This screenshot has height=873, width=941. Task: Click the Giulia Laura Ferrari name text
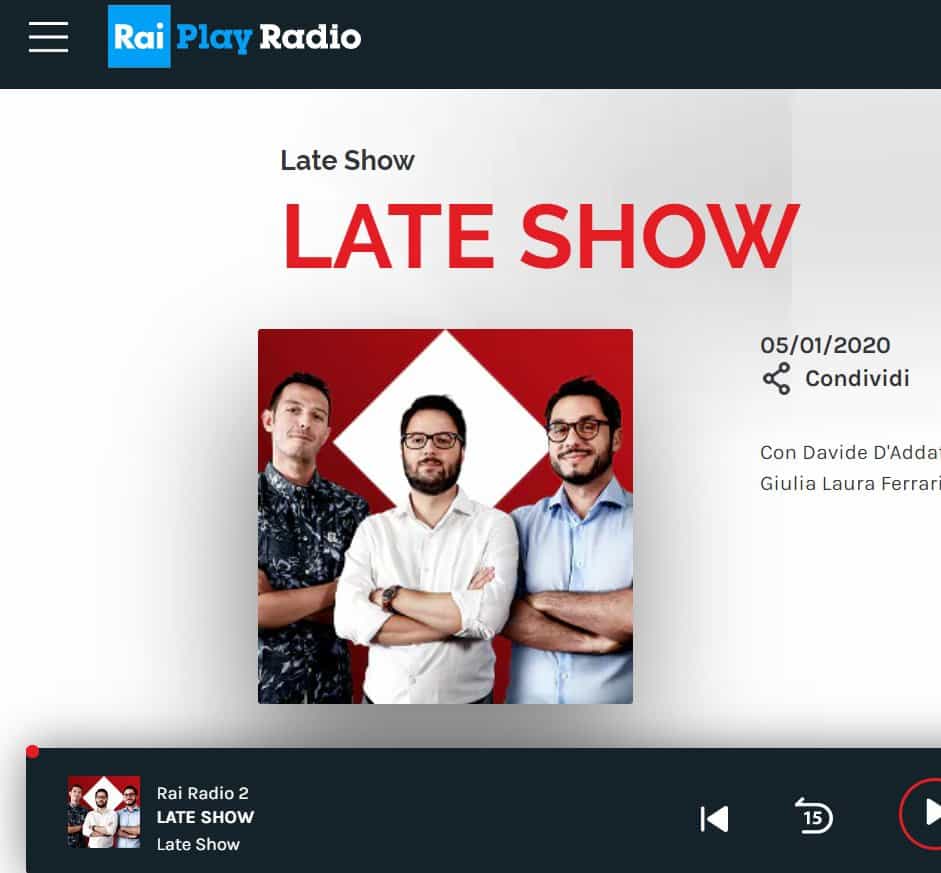(849, 484)
